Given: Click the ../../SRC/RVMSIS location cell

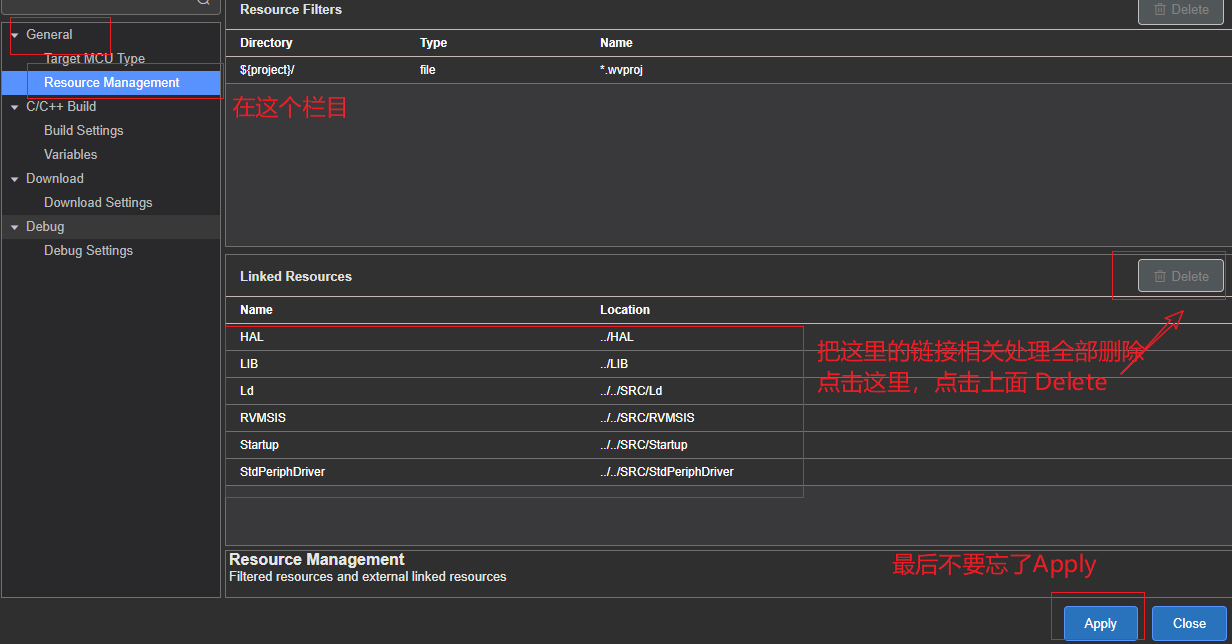Looking at the screenshot, I should (x=647, y=418).
